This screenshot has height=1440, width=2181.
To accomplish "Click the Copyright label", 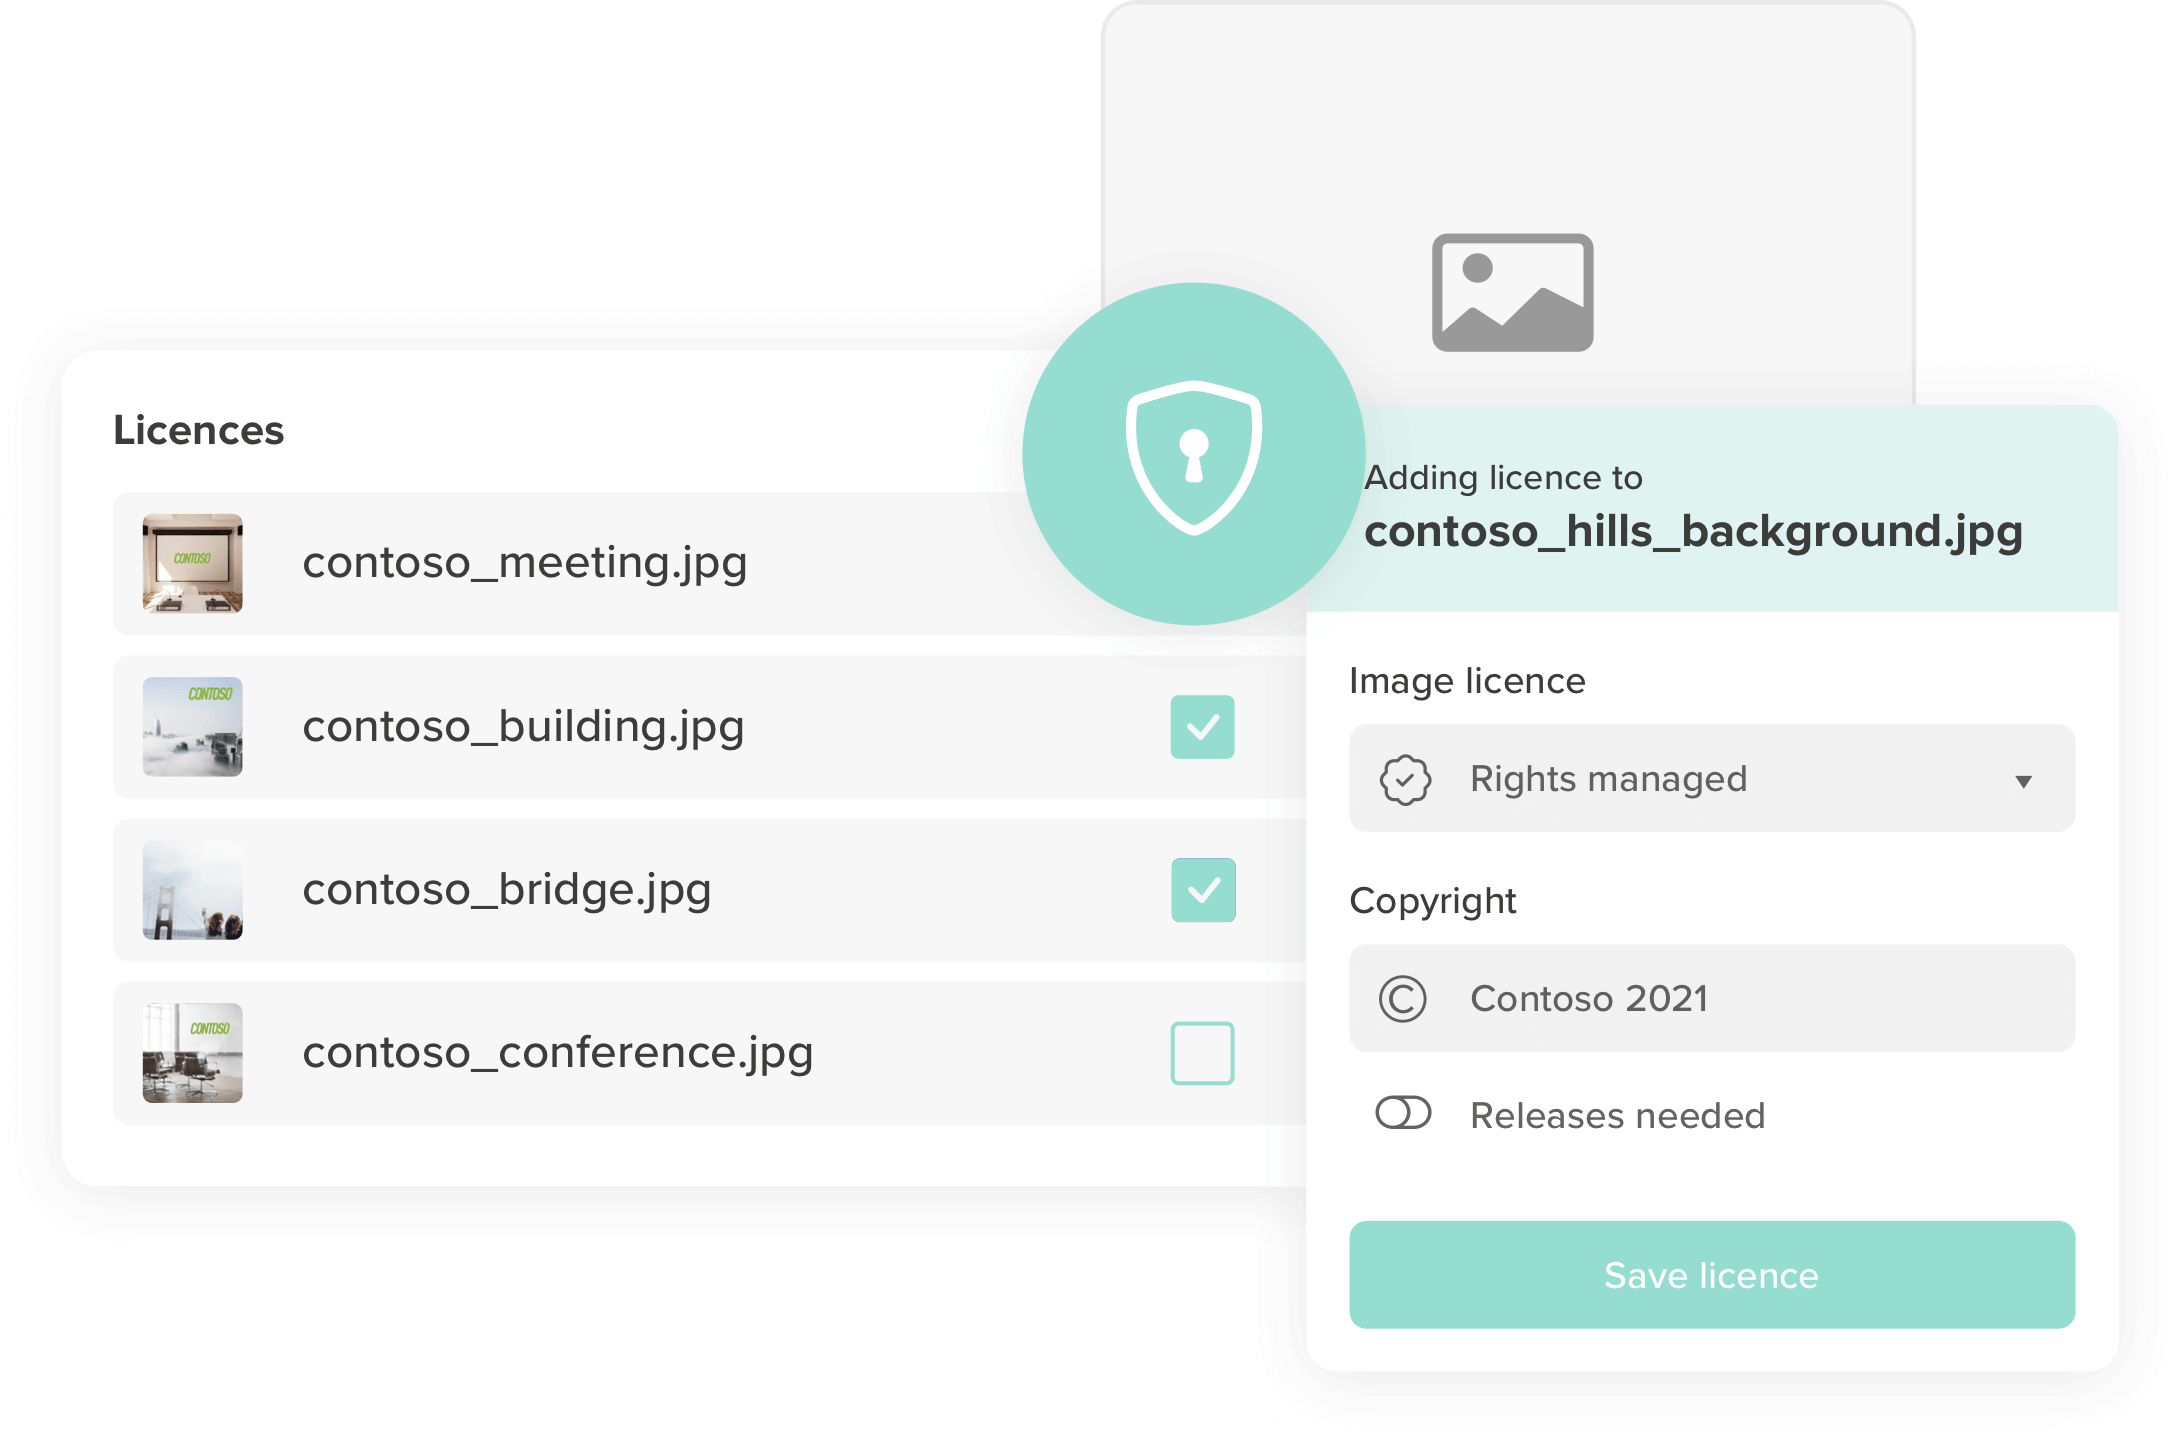I will [x=1433, y=901].
